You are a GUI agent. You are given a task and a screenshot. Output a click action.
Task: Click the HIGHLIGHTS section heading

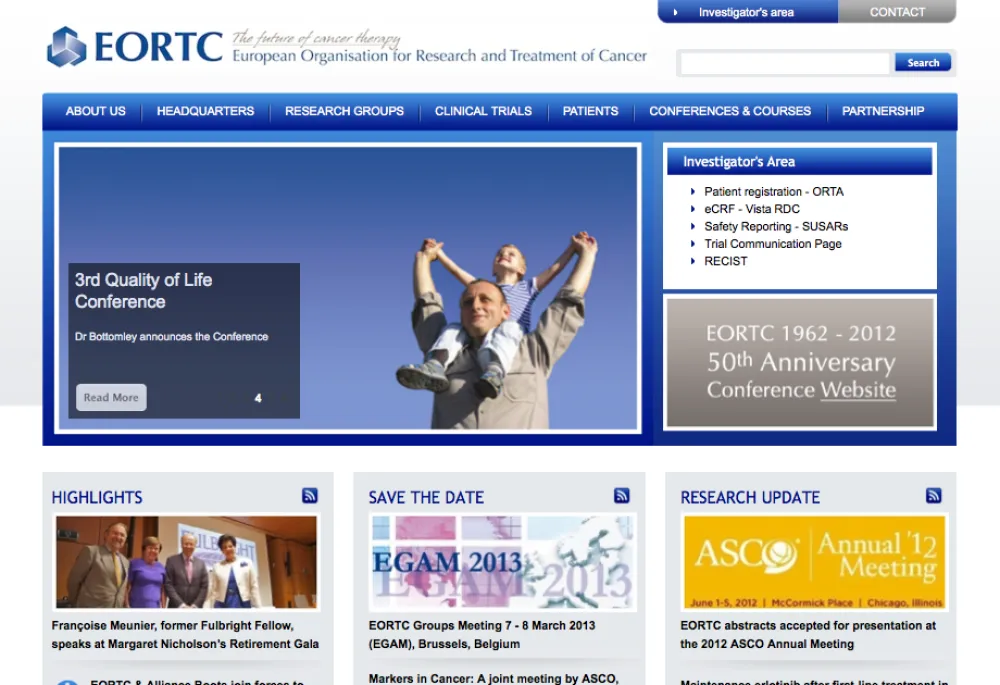(x=97, y=497)
